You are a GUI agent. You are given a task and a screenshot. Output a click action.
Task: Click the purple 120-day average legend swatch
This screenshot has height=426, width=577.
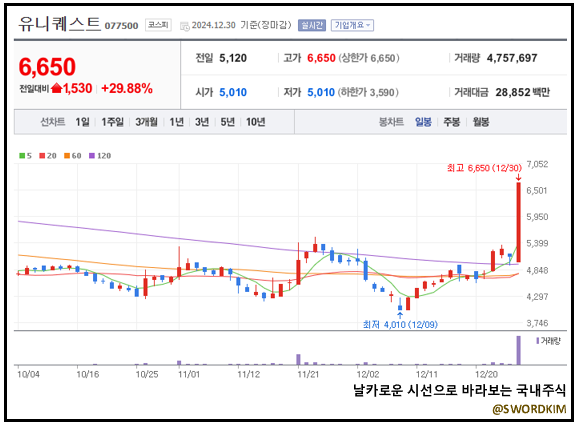(92, 156)
